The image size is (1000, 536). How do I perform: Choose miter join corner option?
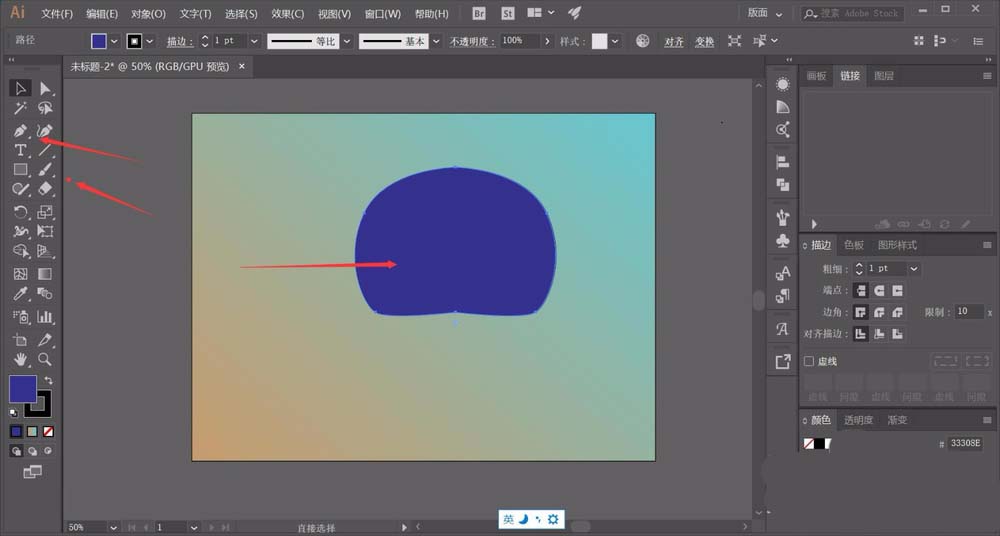click(x=861, y=312)
